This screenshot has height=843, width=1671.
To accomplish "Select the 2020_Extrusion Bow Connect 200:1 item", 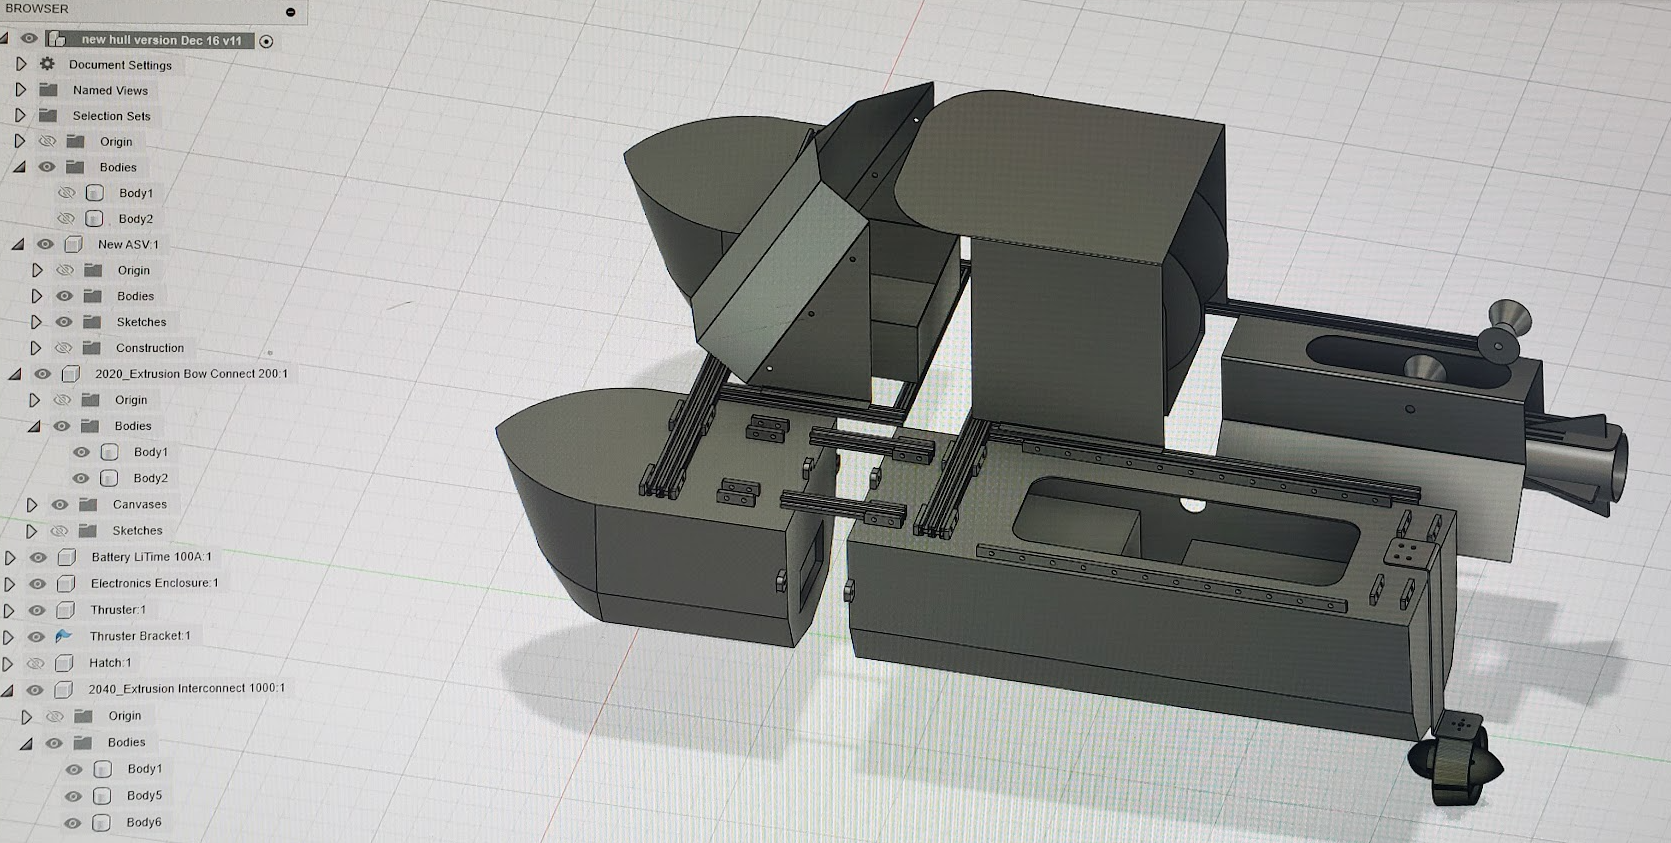I will [191, 374].
